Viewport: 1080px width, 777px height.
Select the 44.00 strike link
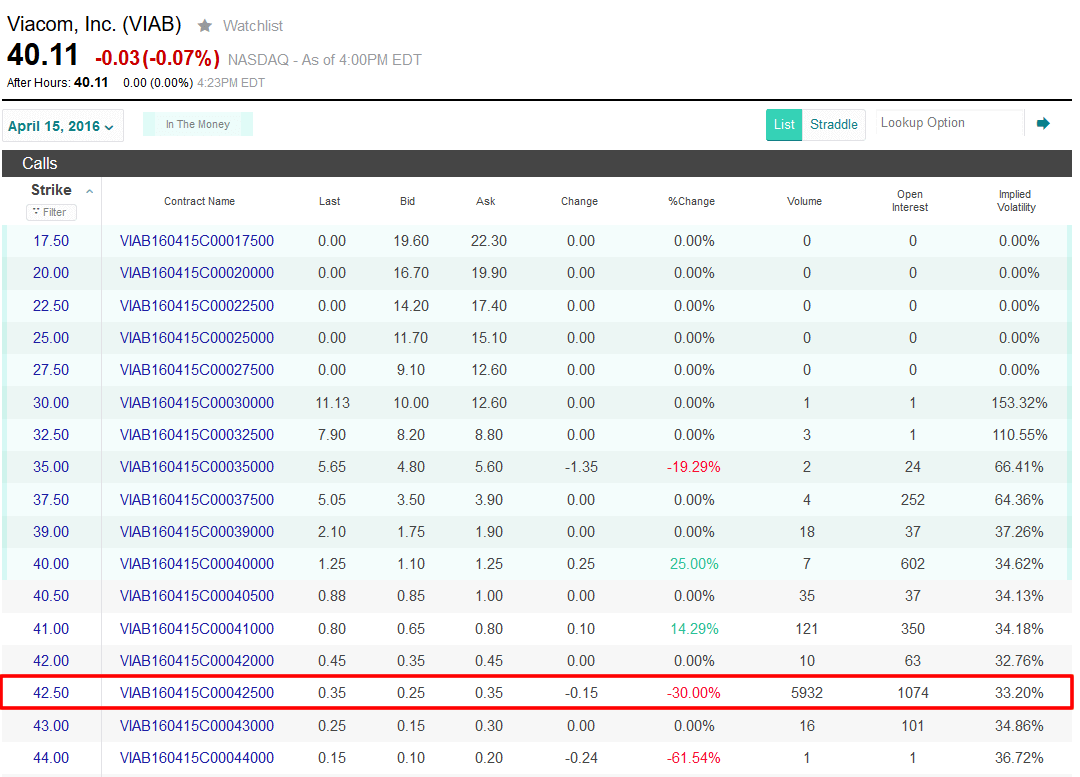point(51,758)
